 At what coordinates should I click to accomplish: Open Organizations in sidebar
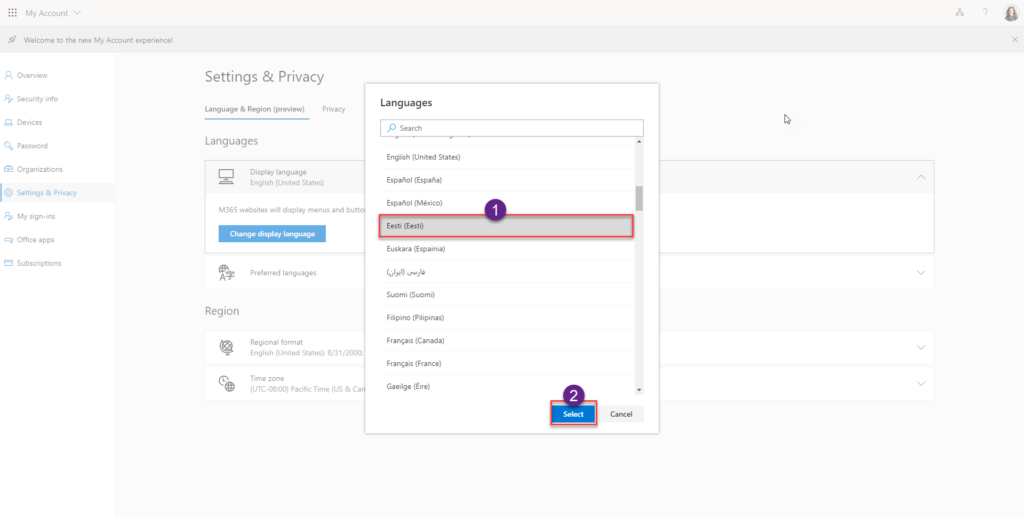(39, 169)
